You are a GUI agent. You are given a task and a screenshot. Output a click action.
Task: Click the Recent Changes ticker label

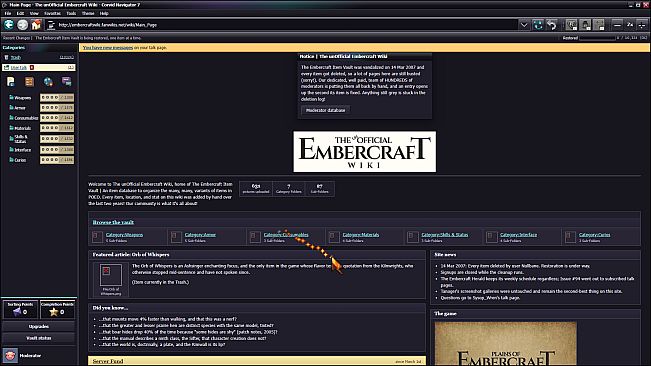pyautogui.click(x=17, y=38)
